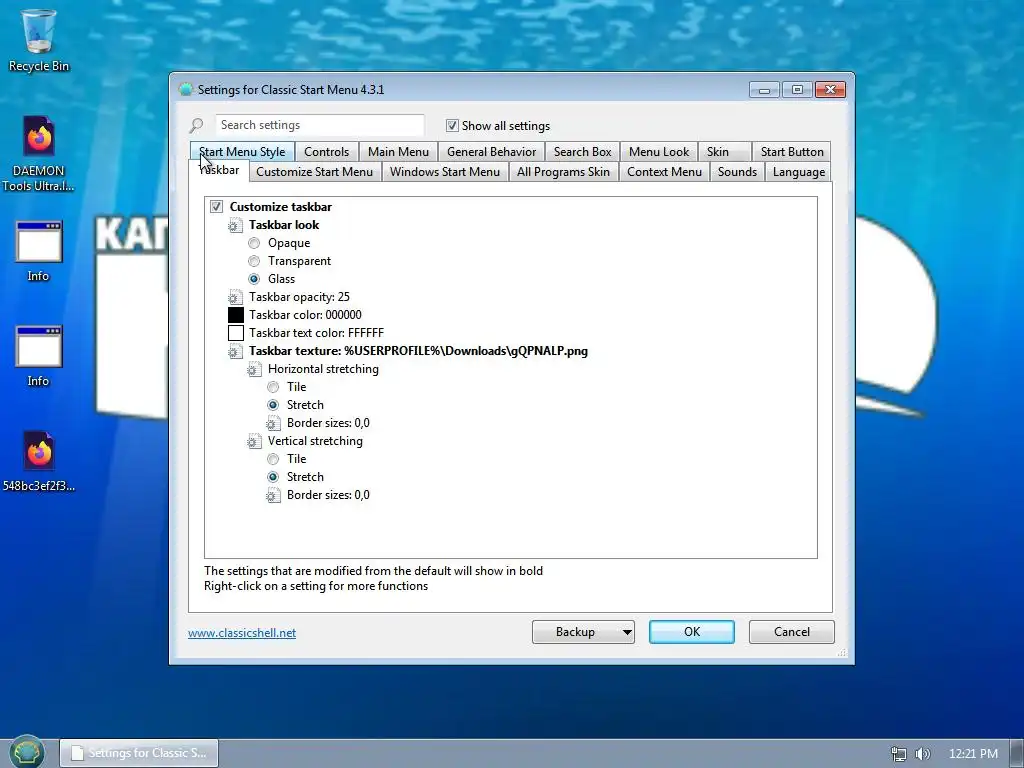Open the Windows Start Menu tab
Screen dimensions: 1024x768
pyautogui.click(x=445, y=172)
